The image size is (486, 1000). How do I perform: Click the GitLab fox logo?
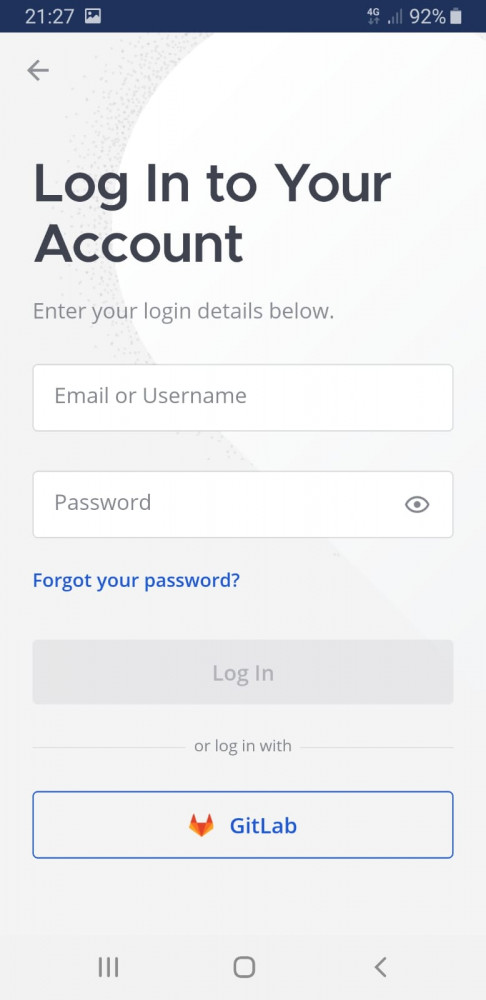(201, 825)
